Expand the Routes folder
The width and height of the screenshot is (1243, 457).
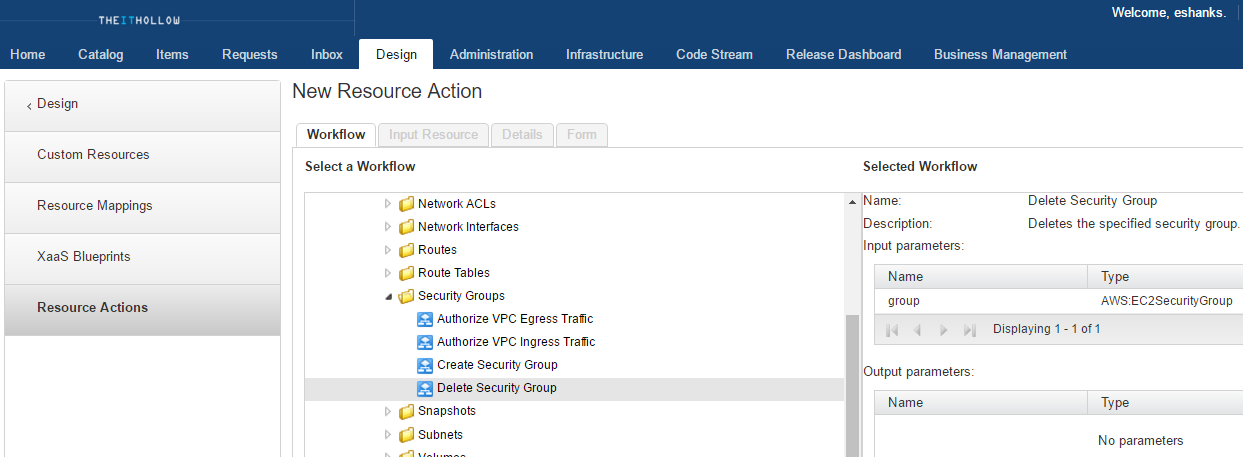click(389, 250)
